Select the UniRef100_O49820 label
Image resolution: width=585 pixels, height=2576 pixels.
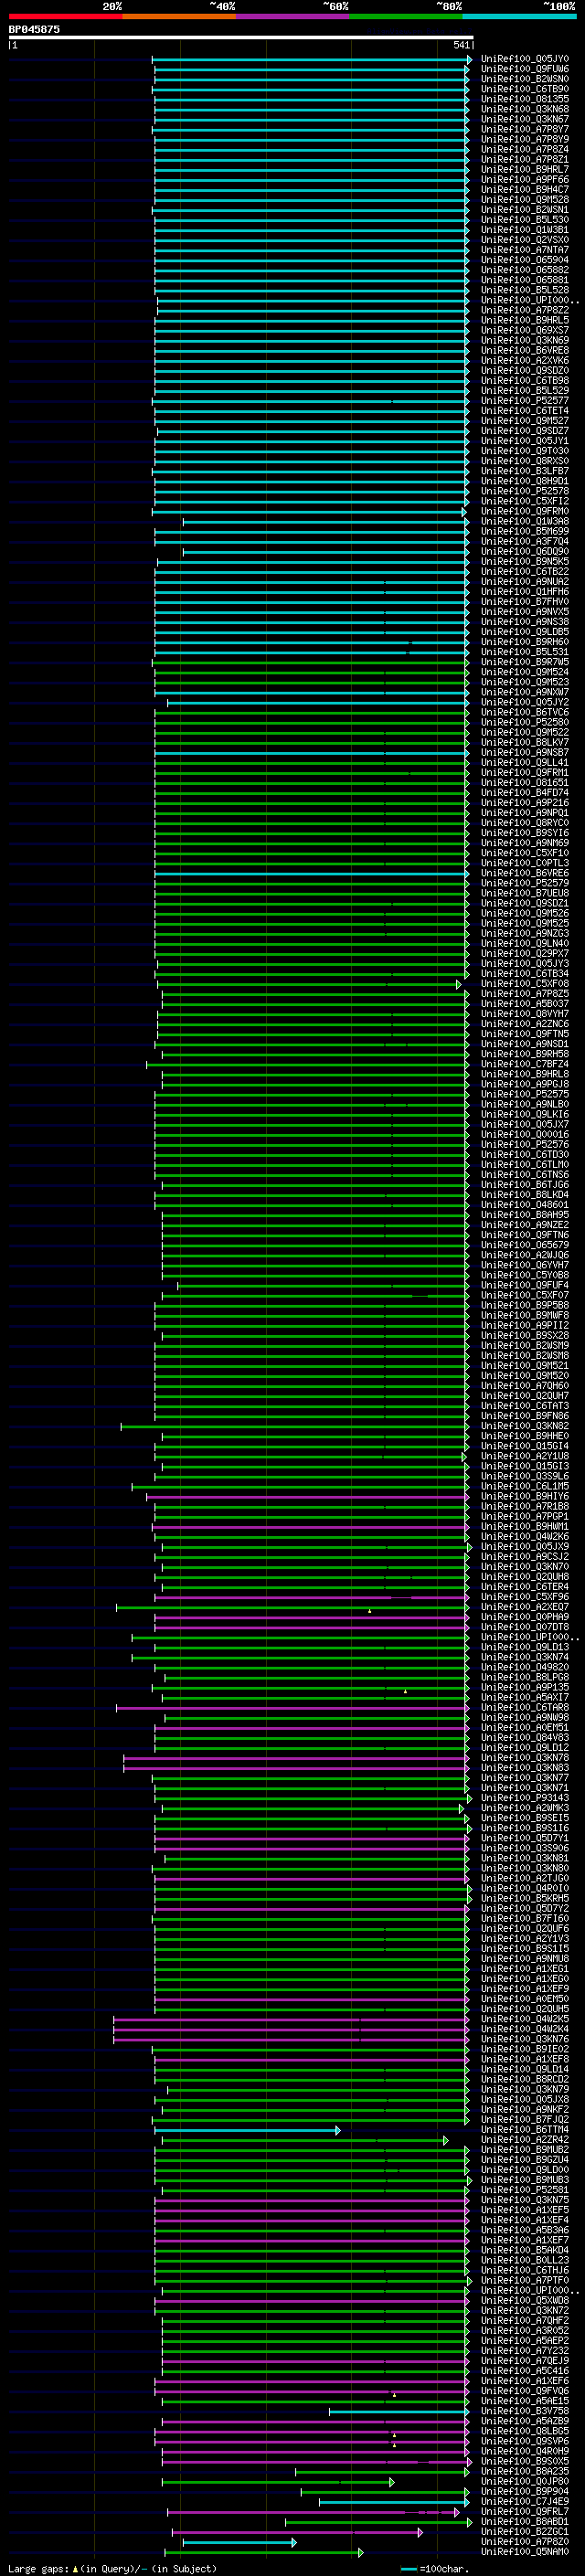coord(525,1667)
